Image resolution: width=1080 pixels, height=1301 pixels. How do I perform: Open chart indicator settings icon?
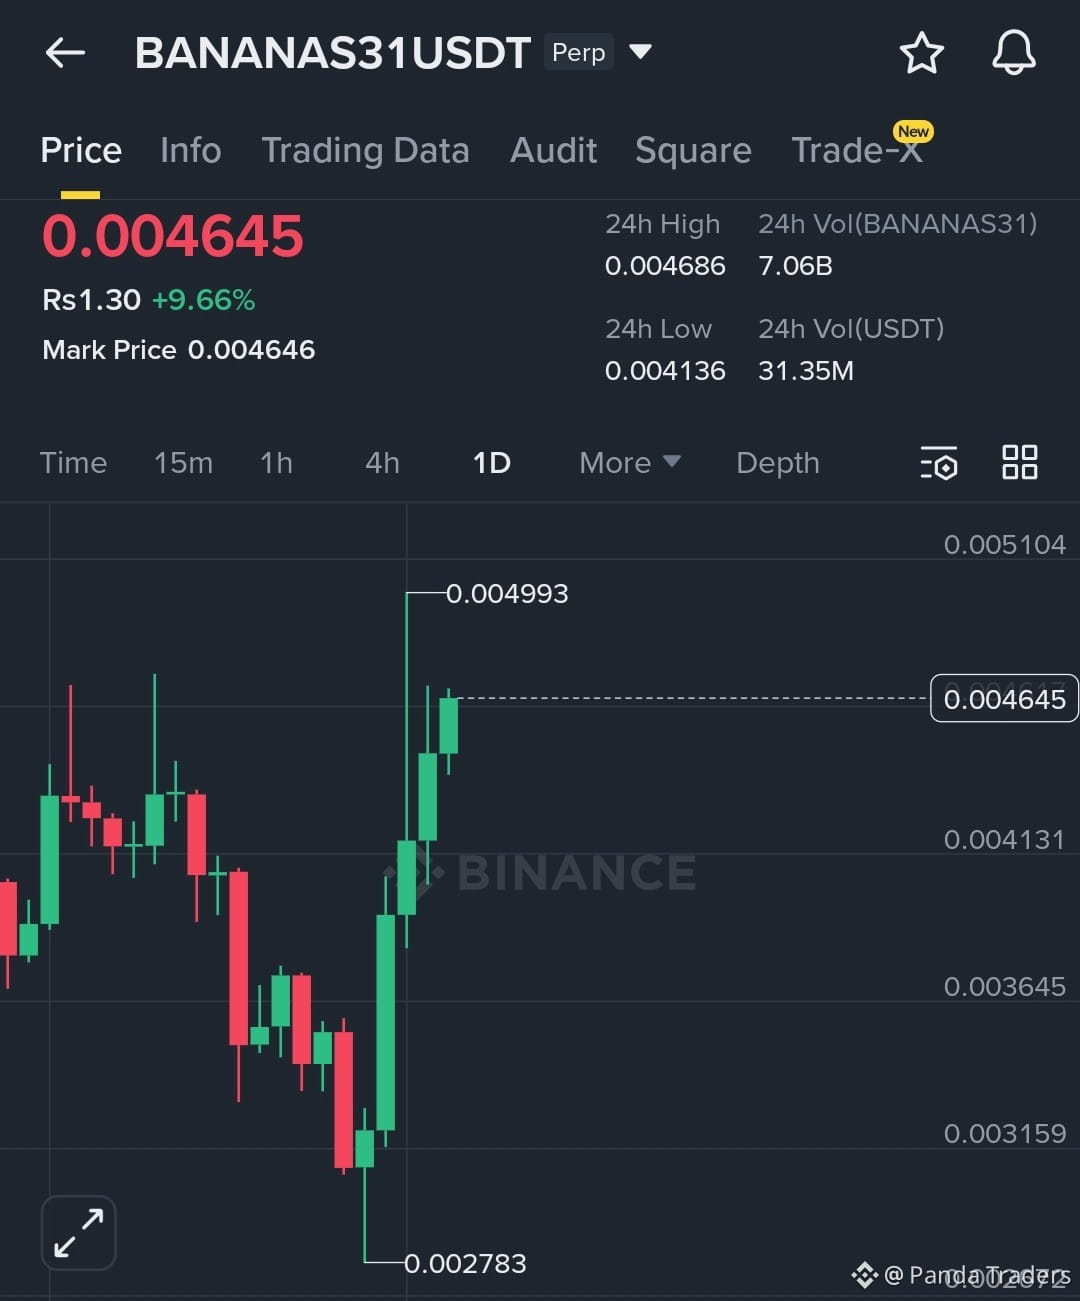click(x=938, y=463)
